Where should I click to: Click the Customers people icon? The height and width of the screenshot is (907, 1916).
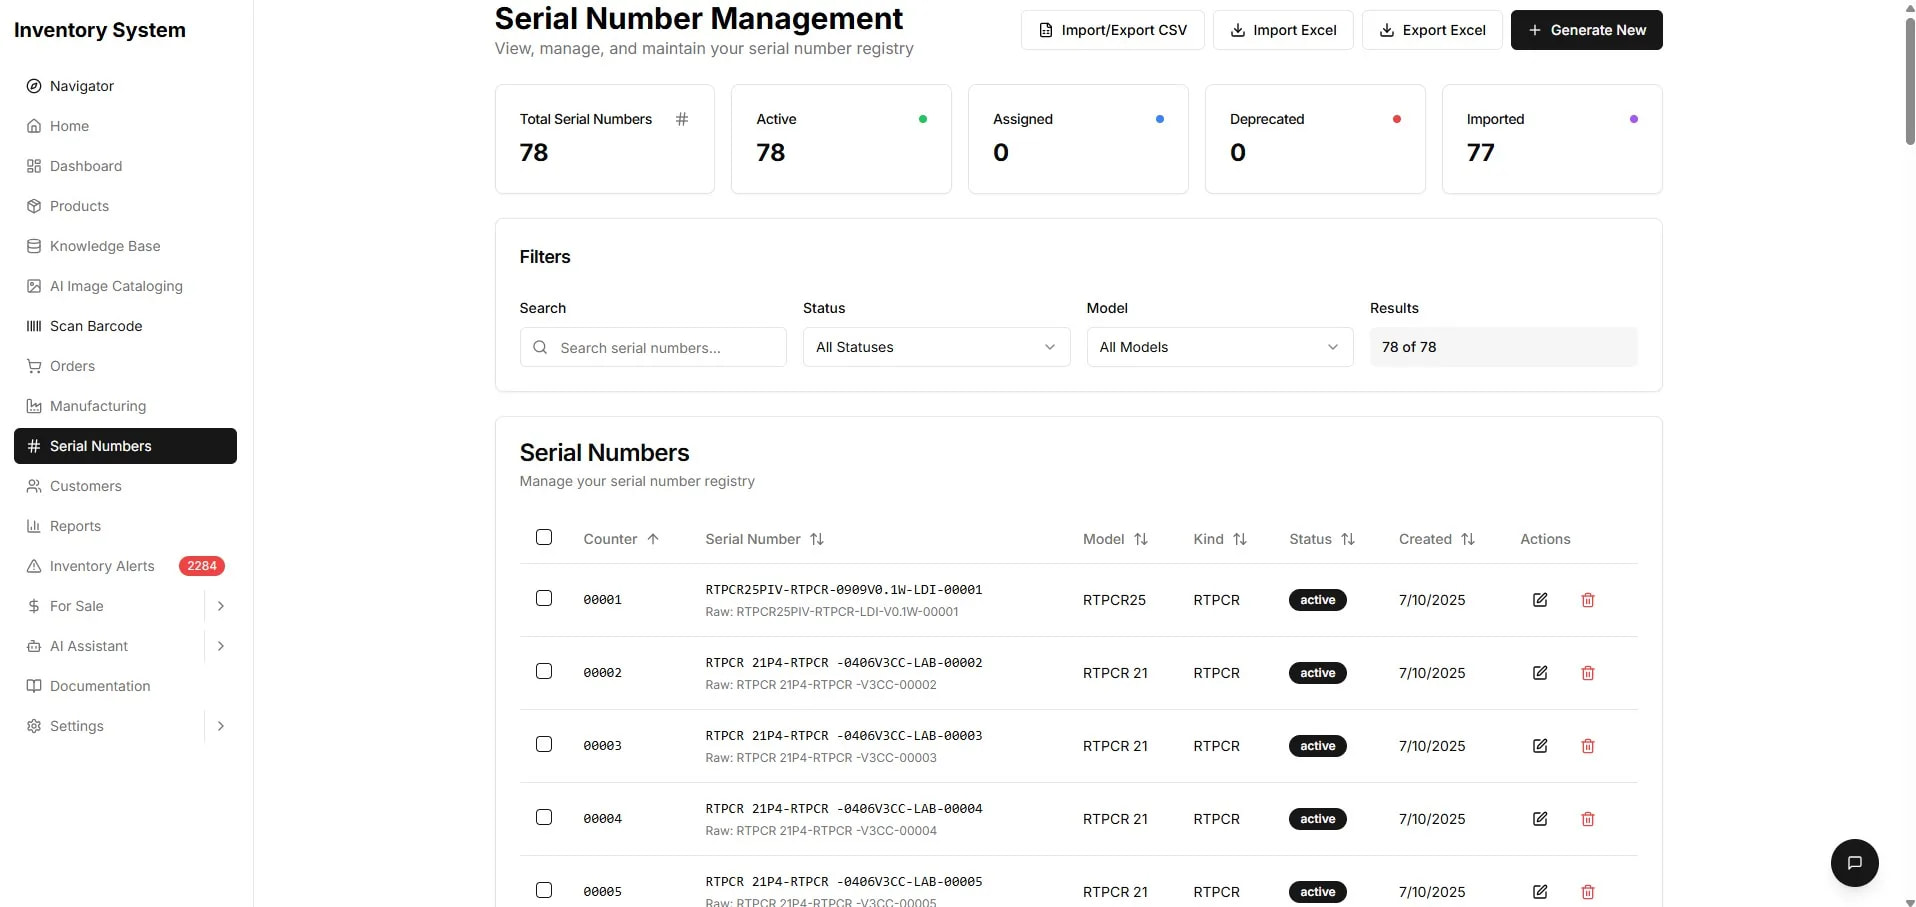[34, 486]
